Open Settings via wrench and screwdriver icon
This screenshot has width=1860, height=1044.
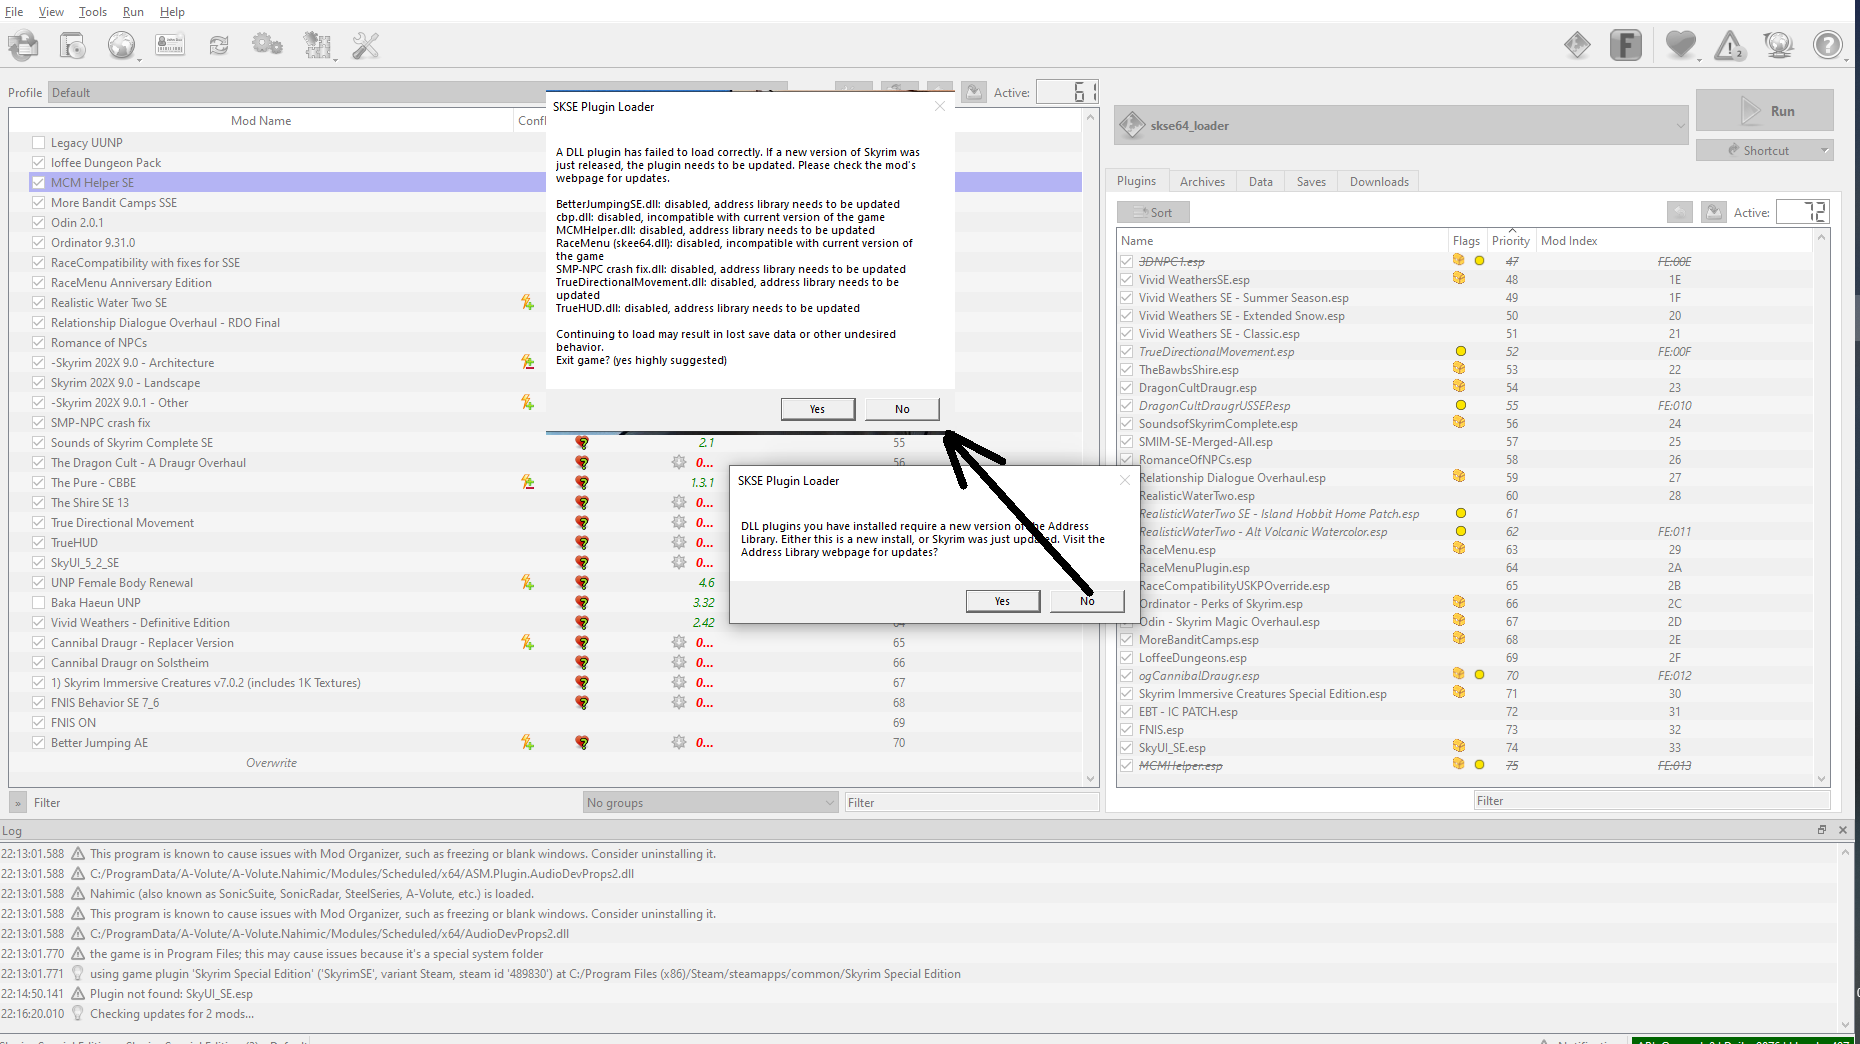(366, 45)
